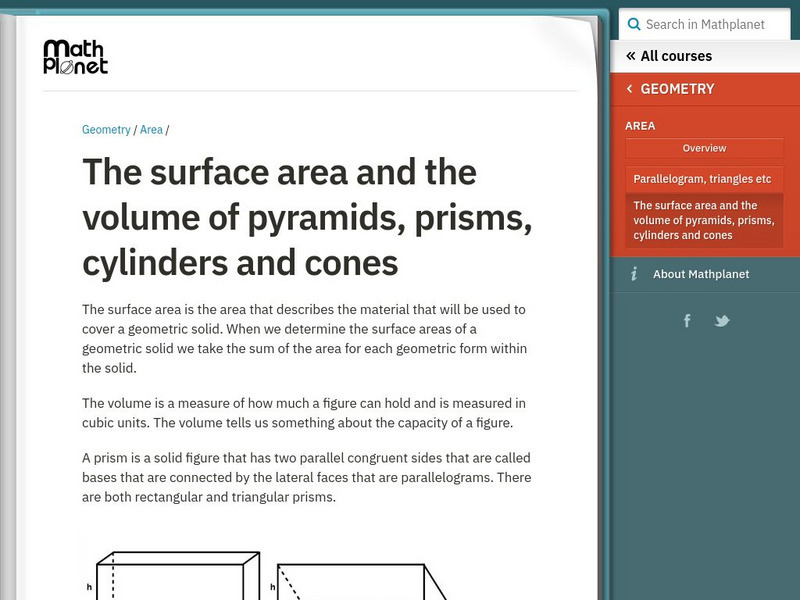Click the rectangular prism diagram
The image size is (800, 600).
pyautogui.click(x=178, y=575)
